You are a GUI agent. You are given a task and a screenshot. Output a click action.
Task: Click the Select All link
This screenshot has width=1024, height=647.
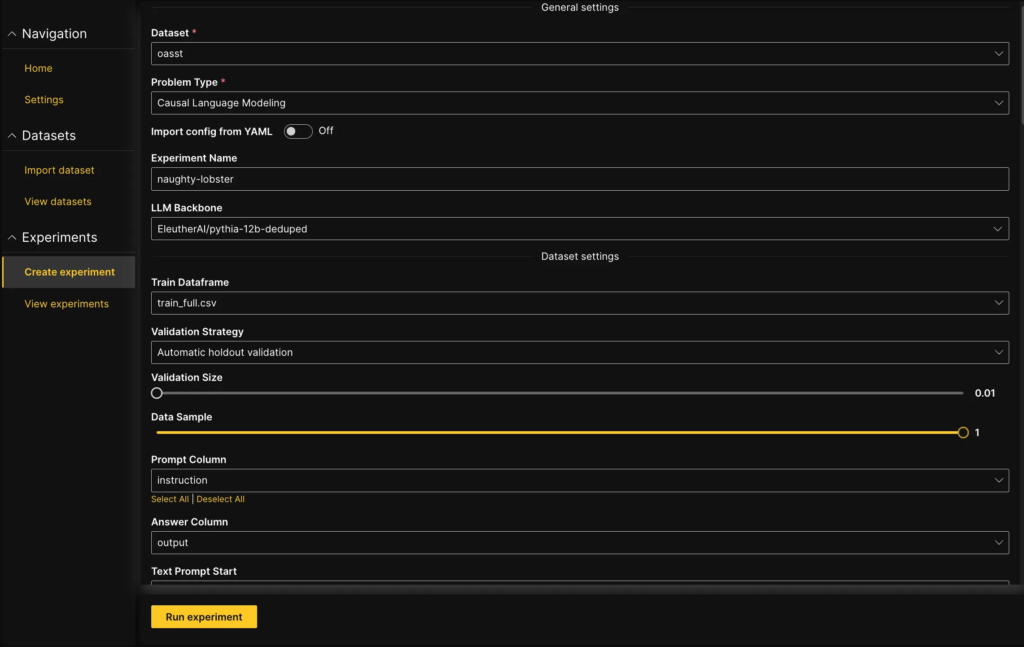170,499
